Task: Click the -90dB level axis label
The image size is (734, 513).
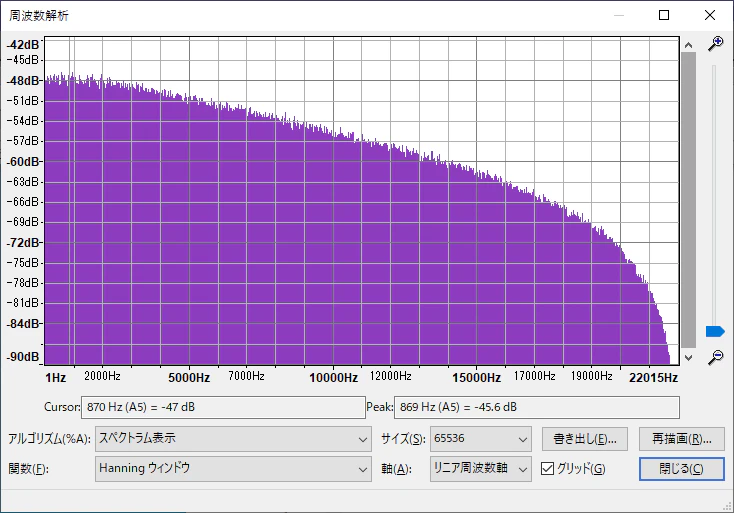Action: coord(22,357)
